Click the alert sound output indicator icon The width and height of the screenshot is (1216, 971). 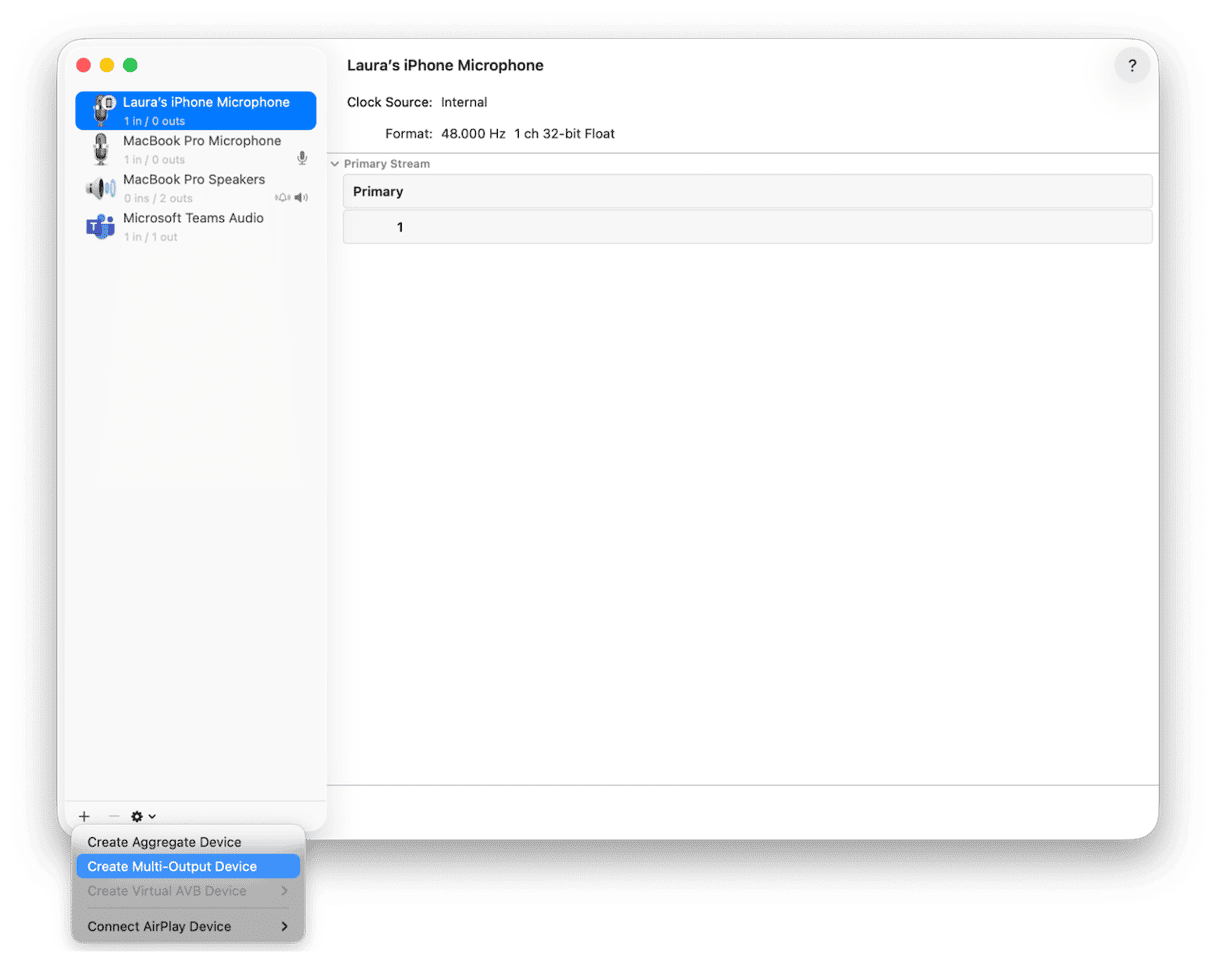[x=282, y=198]
